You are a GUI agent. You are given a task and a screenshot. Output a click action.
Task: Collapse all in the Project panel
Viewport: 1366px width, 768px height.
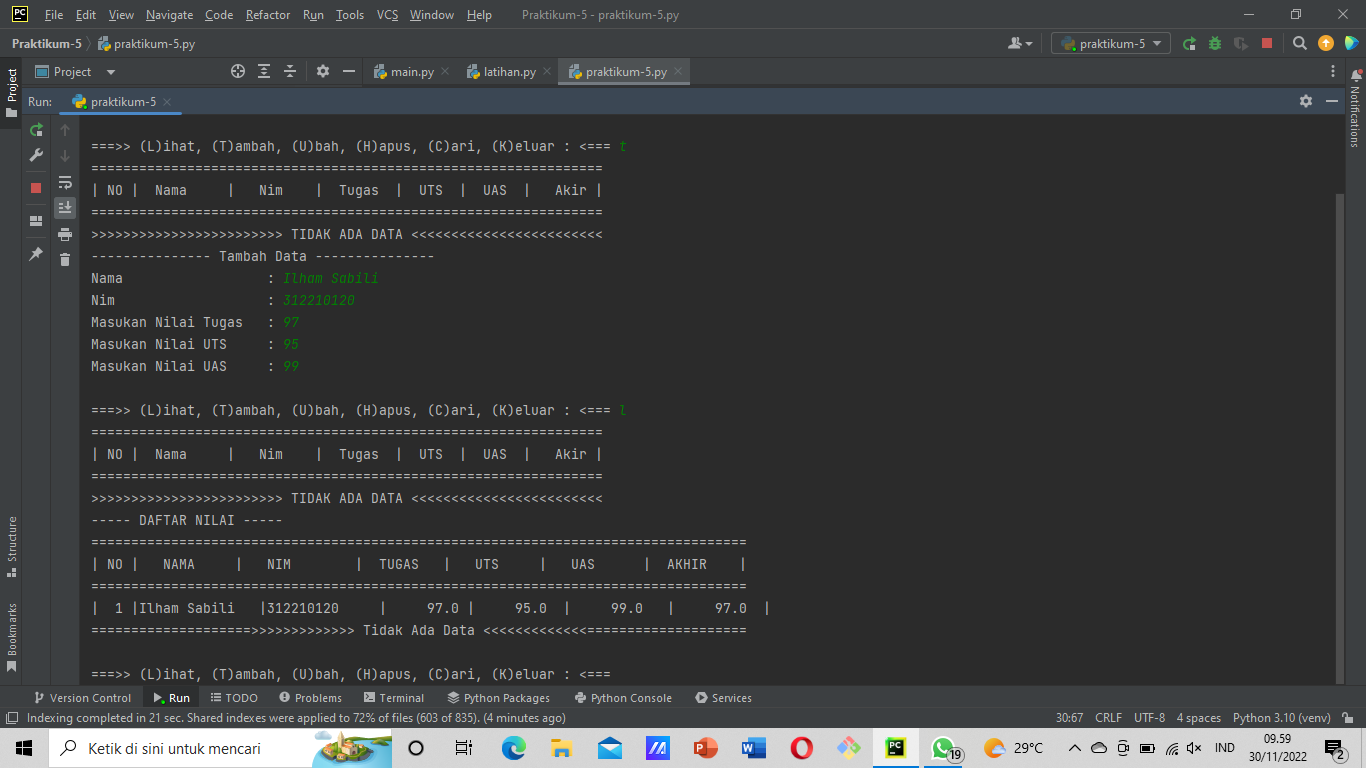coord(290,71)
